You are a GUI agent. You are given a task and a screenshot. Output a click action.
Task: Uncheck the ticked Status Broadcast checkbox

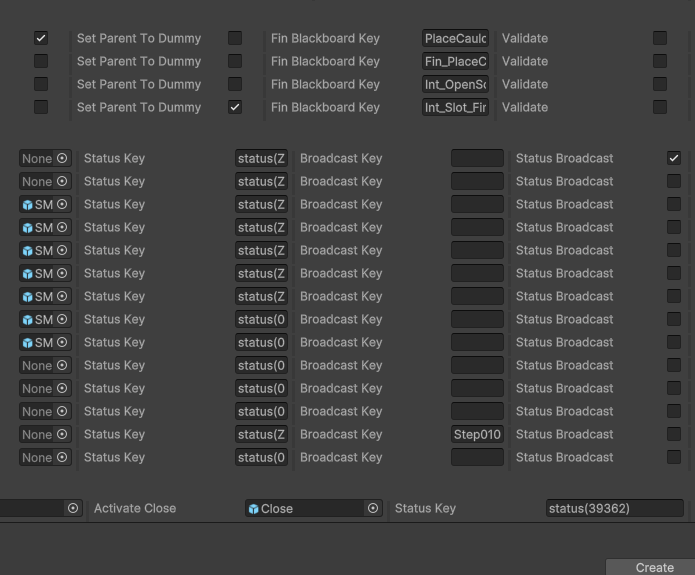[674, 158]
